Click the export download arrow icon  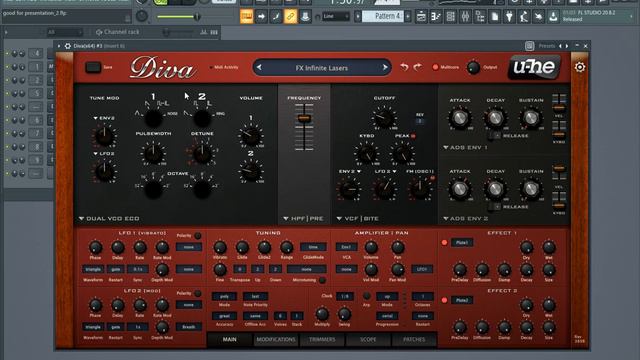(x=553, y=17)
